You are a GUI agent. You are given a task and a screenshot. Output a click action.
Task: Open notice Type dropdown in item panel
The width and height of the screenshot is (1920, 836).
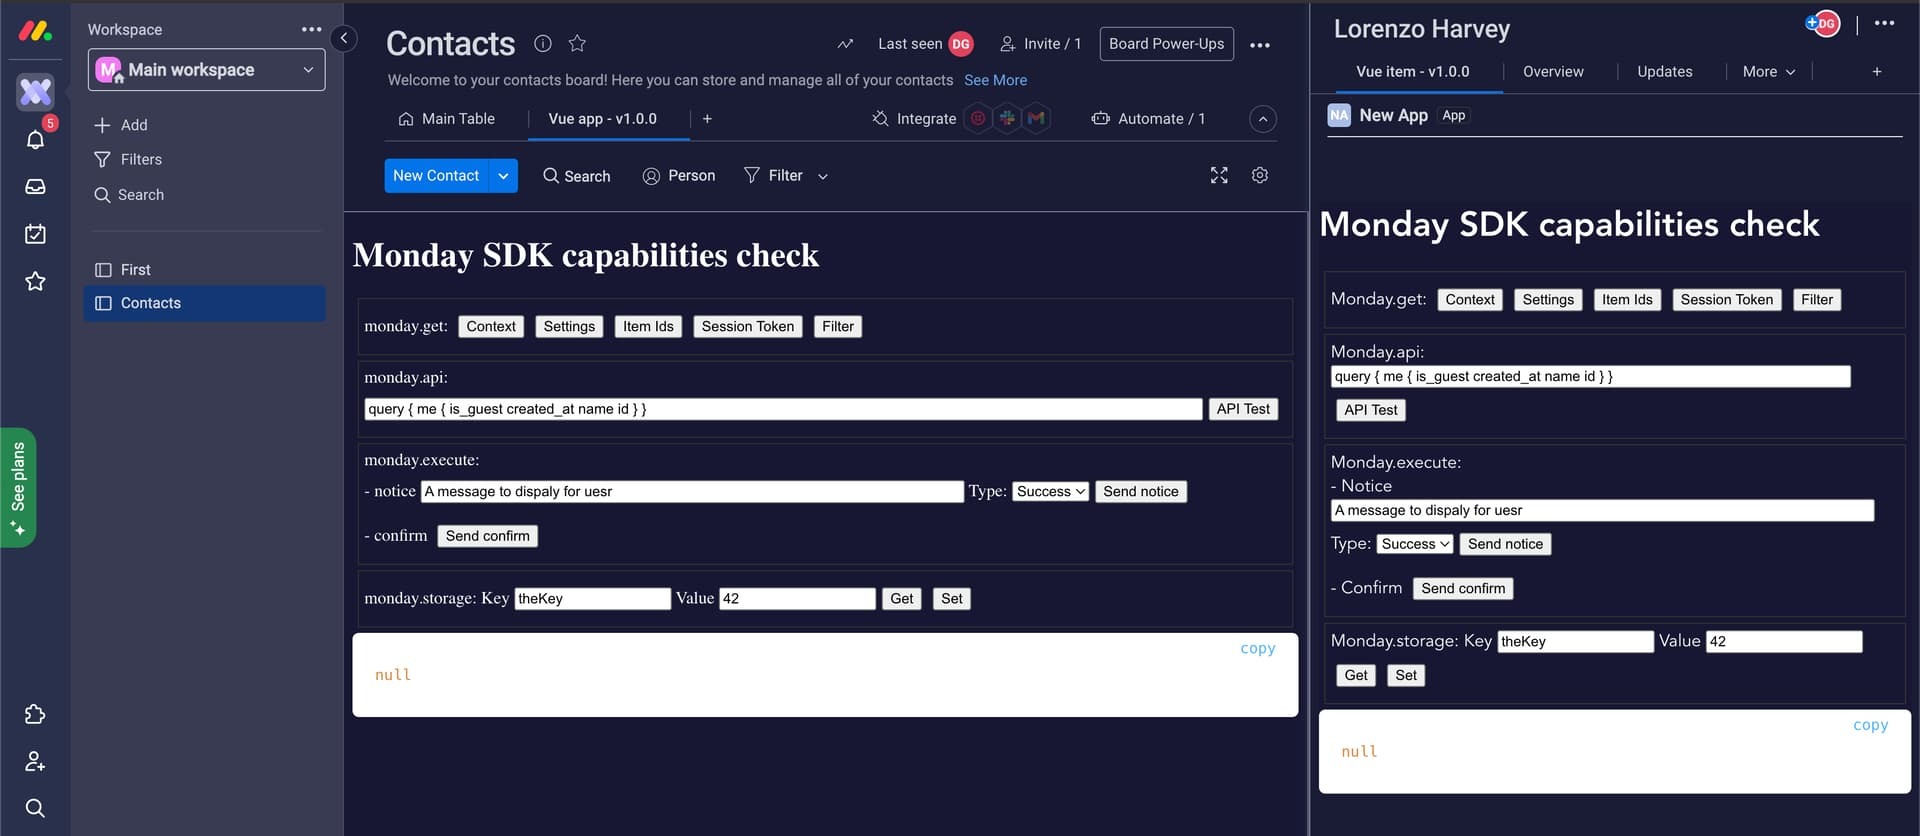point(1415,544)
